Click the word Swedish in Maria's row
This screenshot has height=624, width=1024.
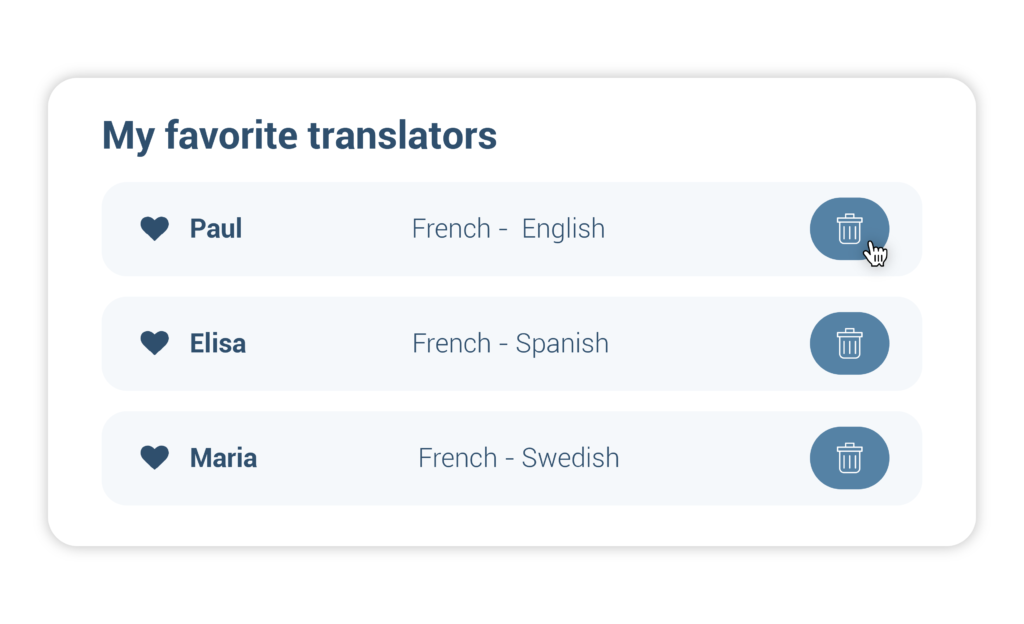[x=570, y=458]
